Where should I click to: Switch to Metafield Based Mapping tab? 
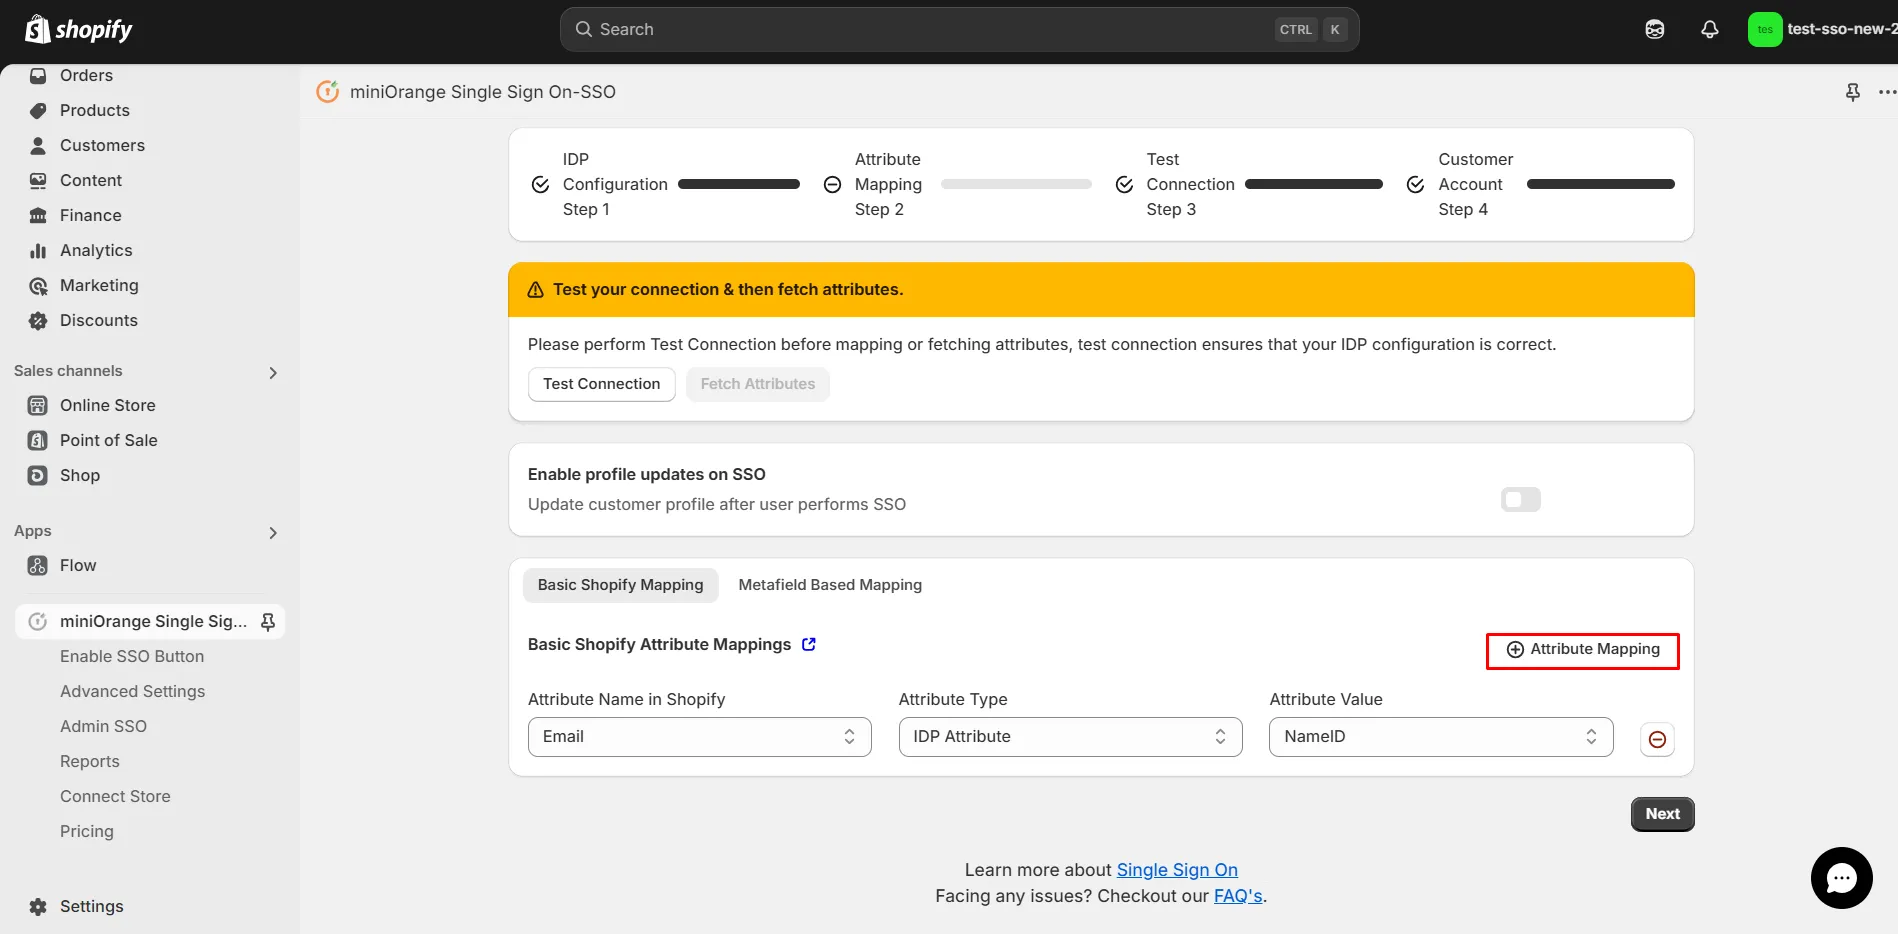click(x=830, y=585)
